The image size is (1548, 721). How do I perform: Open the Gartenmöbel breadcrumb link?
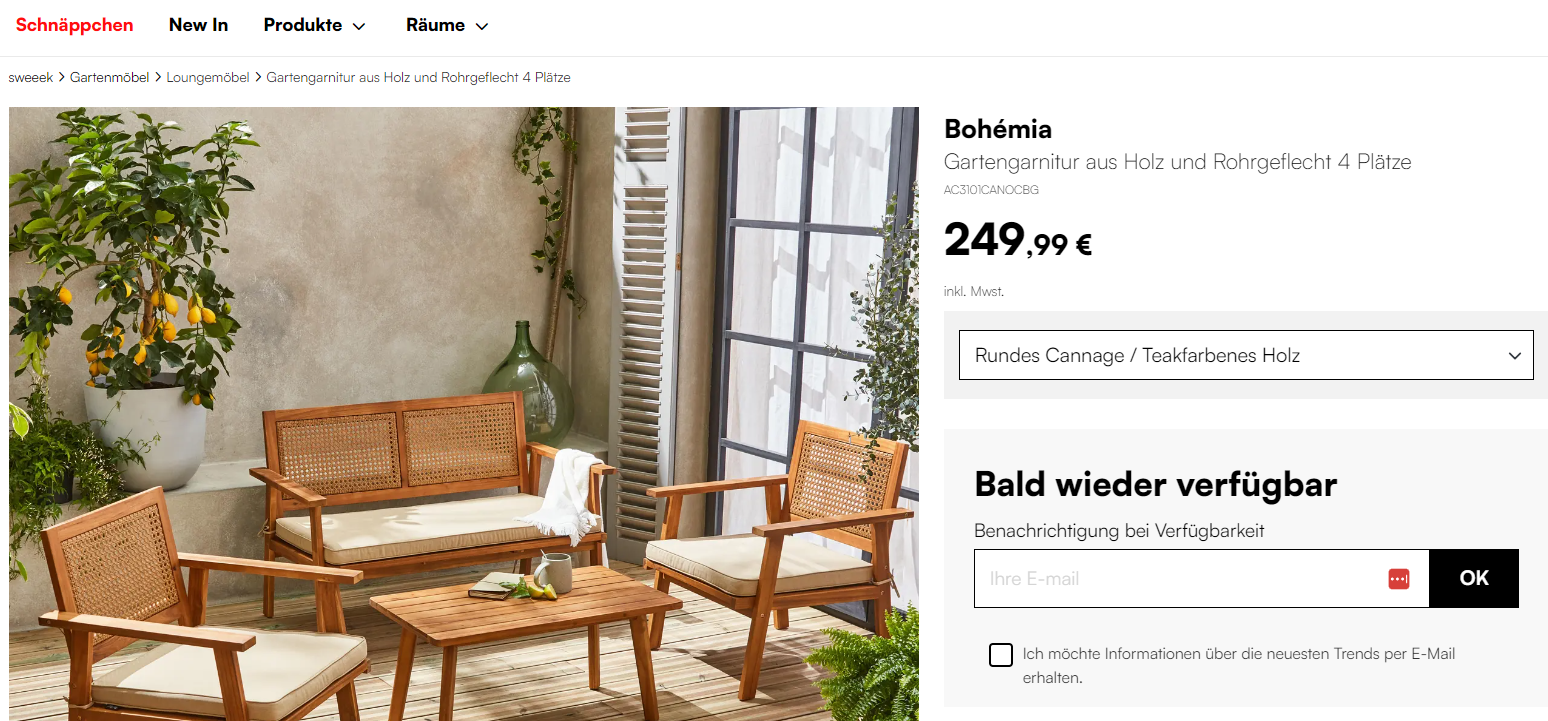pyautogui.click(x=110, y=77)
